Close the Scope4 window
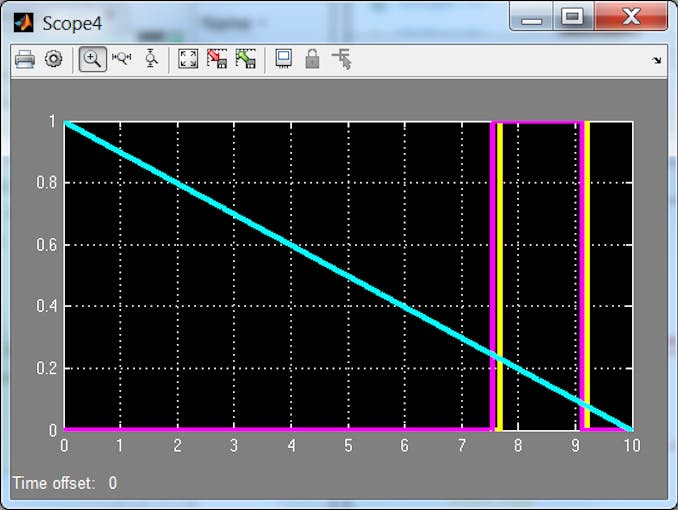The width and height of the screenshot is (678, 510). coord(631,17)
